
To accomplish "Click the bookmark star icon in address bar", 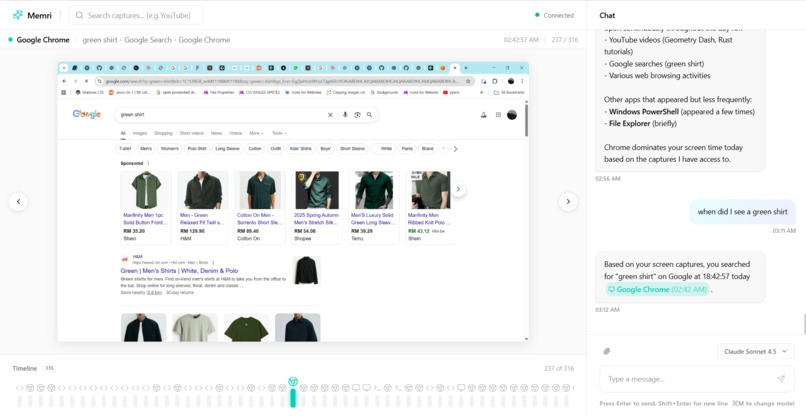I will (x=468, y=81).
